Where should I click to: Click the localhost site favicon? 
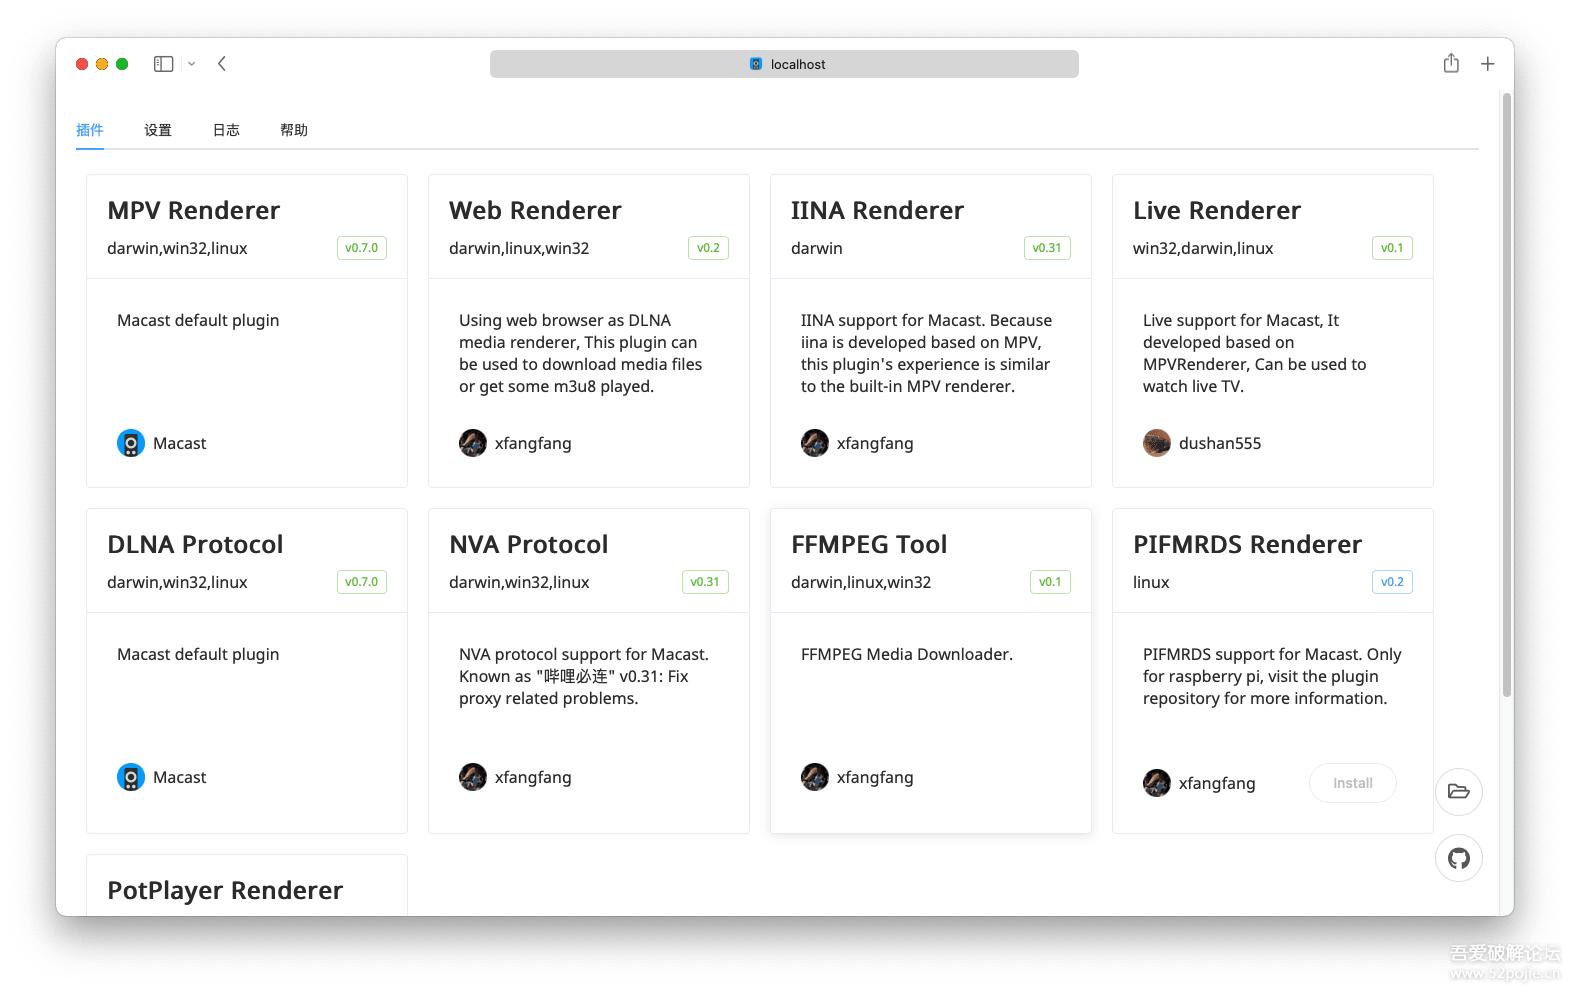[x=756, y=64]
